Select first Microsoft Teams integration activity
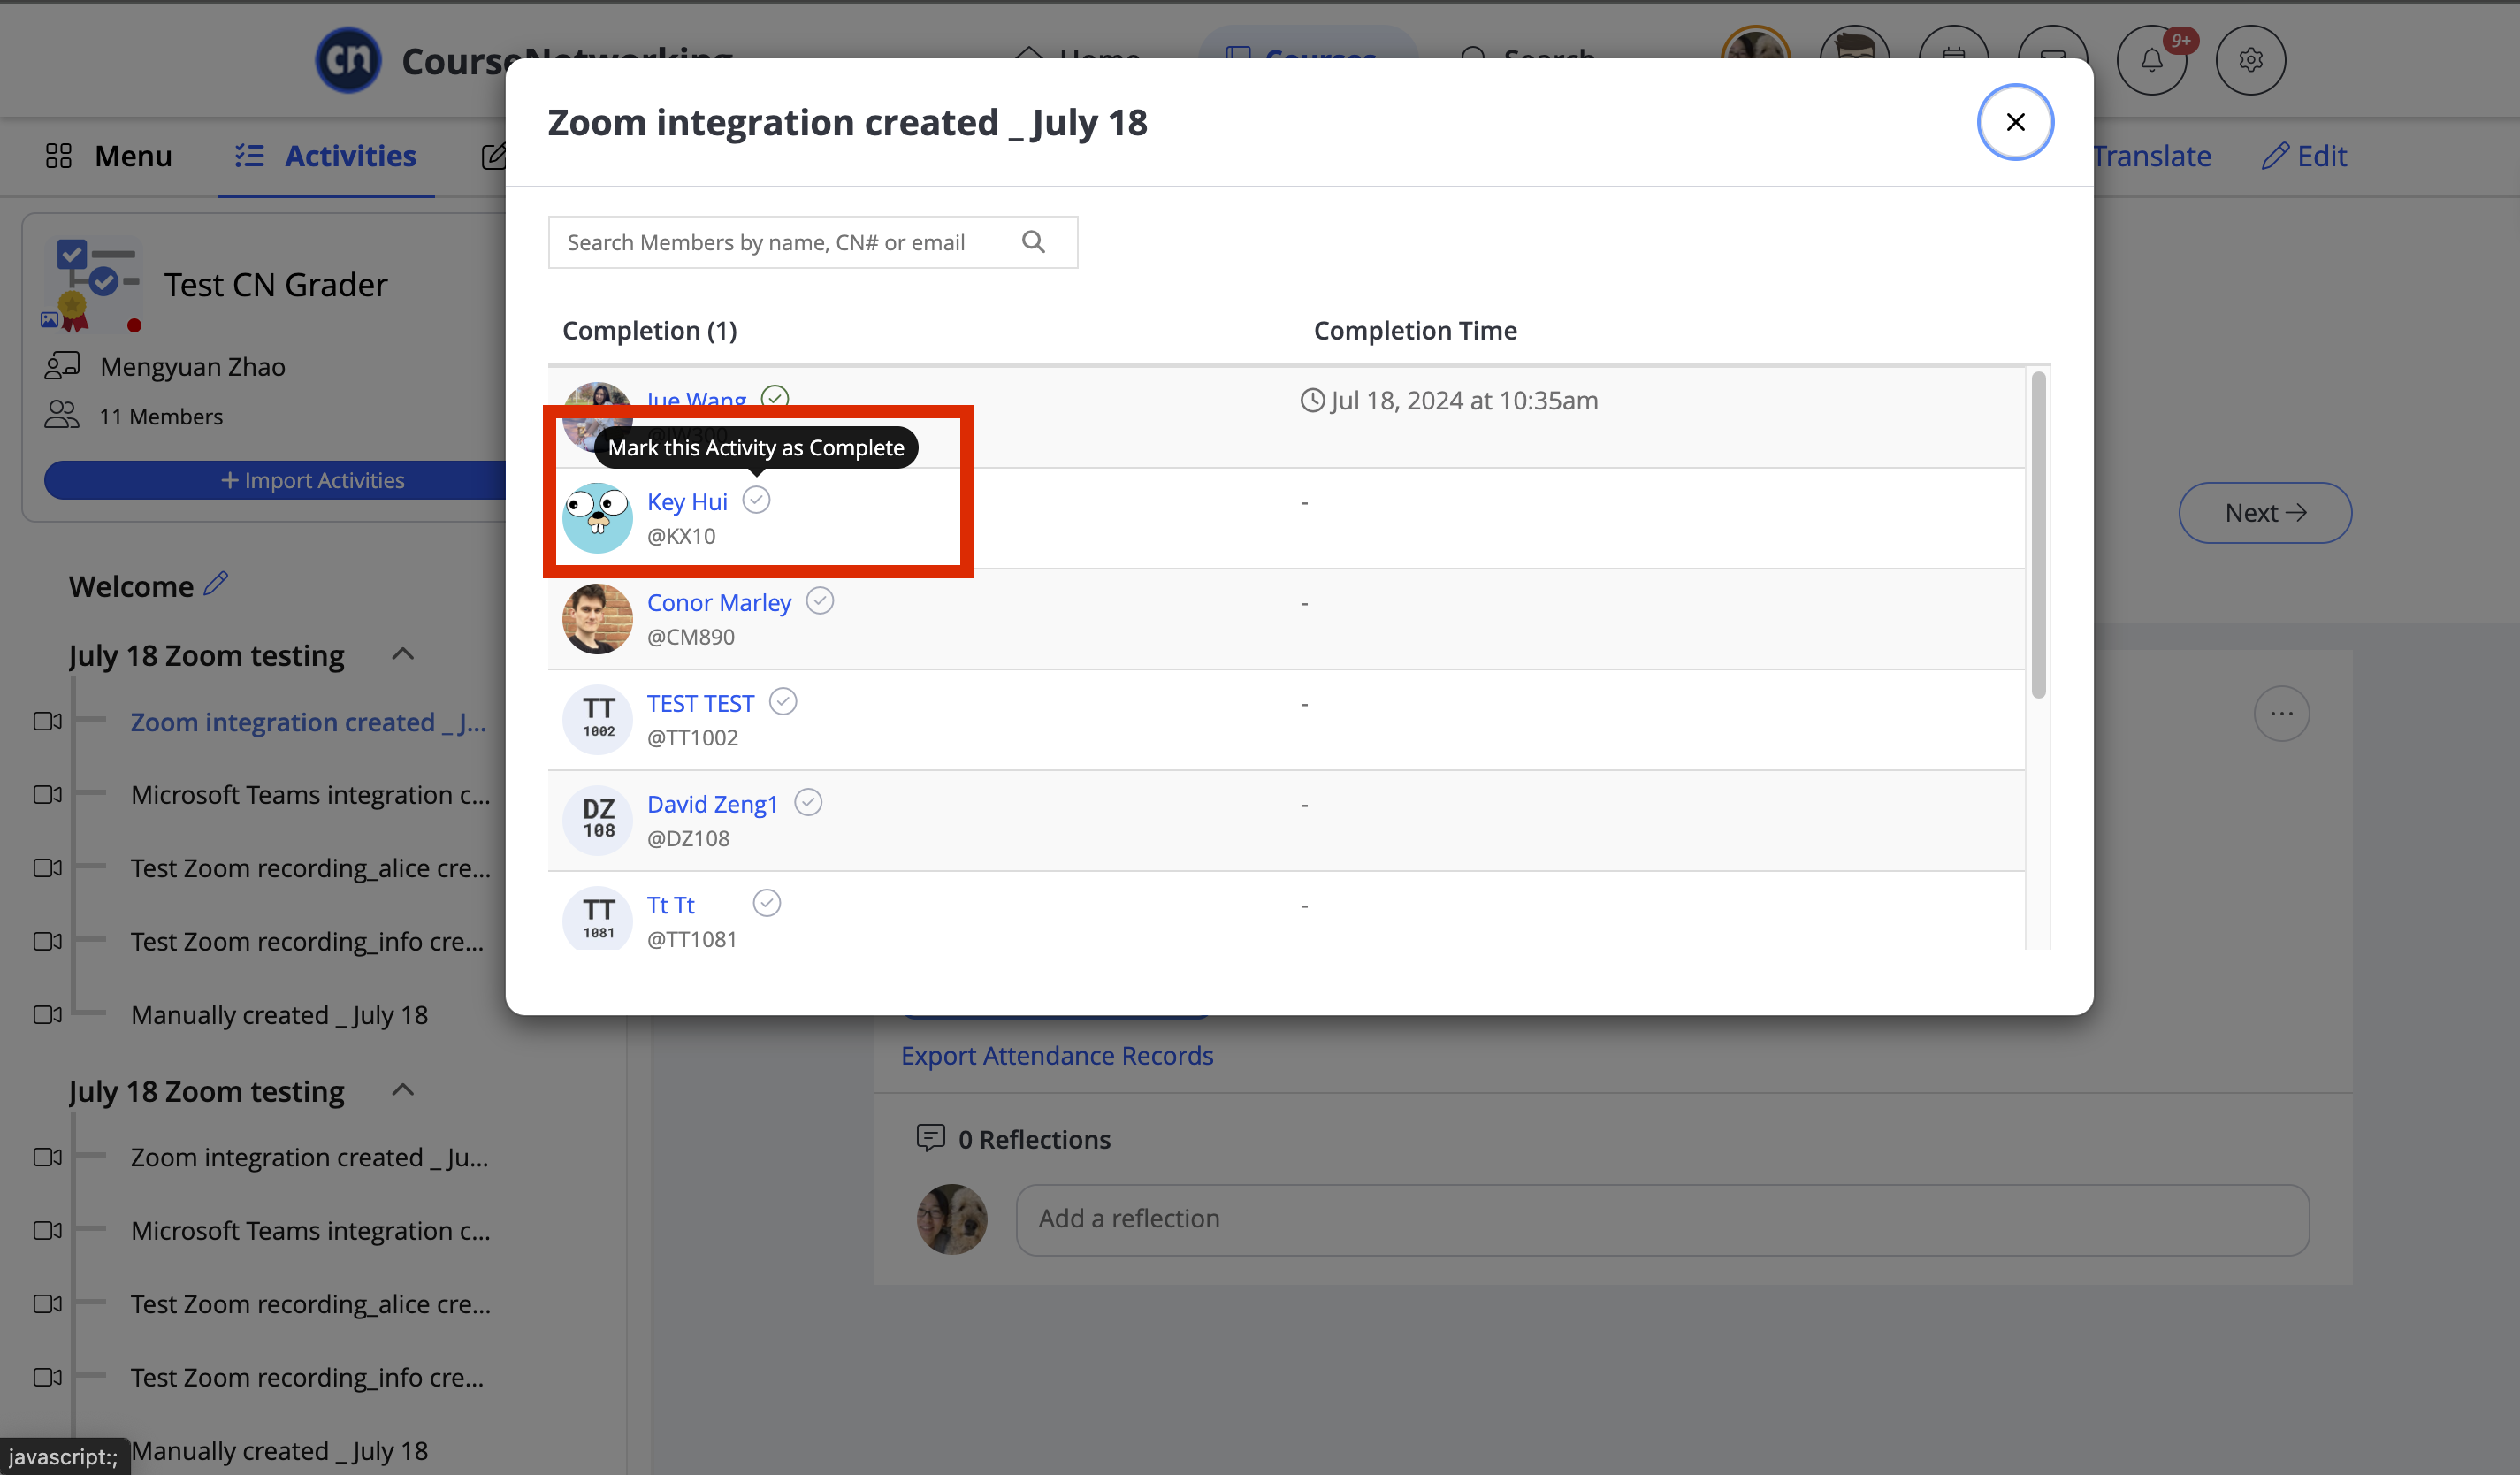The image size is (2520, 1475). tap(310, 794)
